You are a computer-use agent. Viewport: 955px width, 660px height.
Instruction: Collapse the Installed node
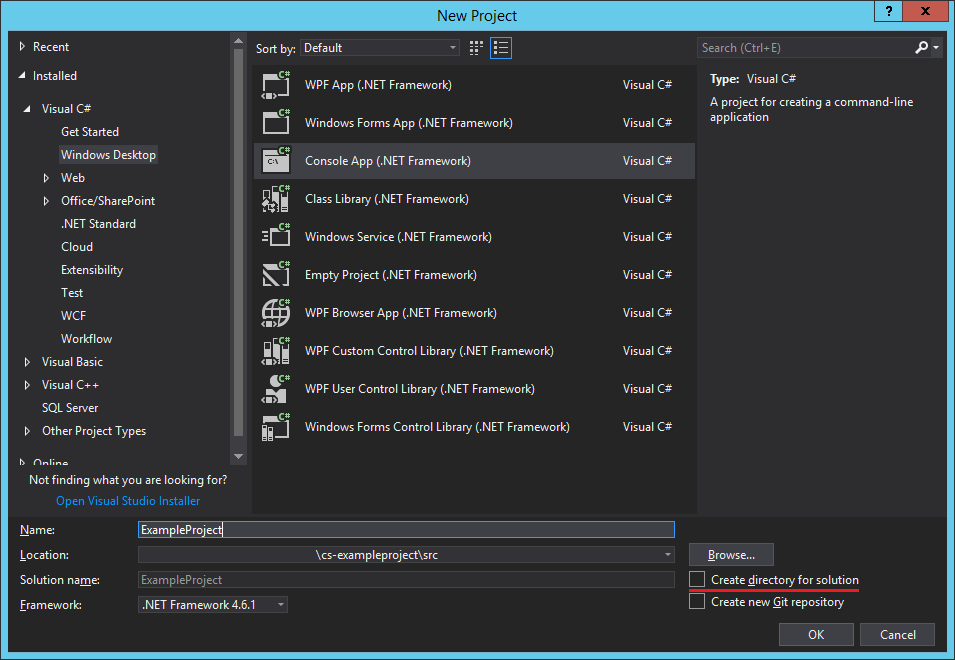tap(23, 75)
